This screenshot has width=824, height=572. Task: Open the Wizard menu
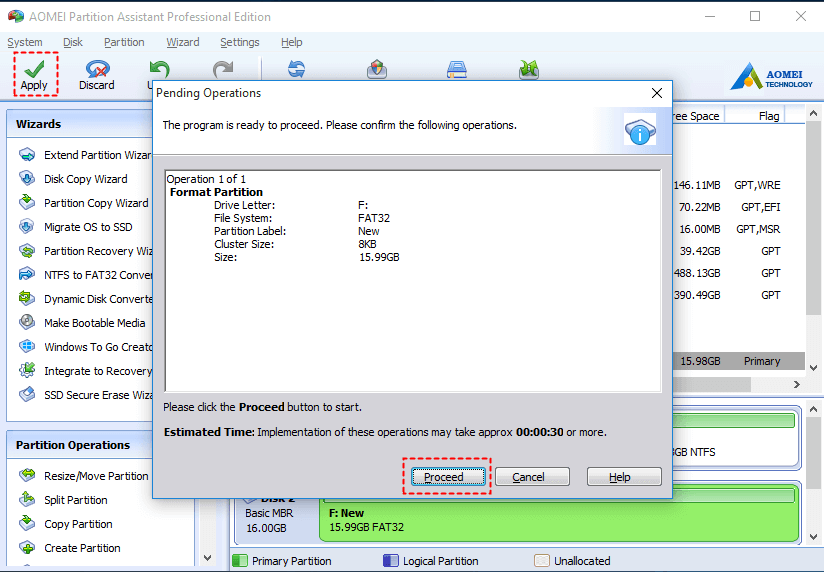tap(182, 42)
